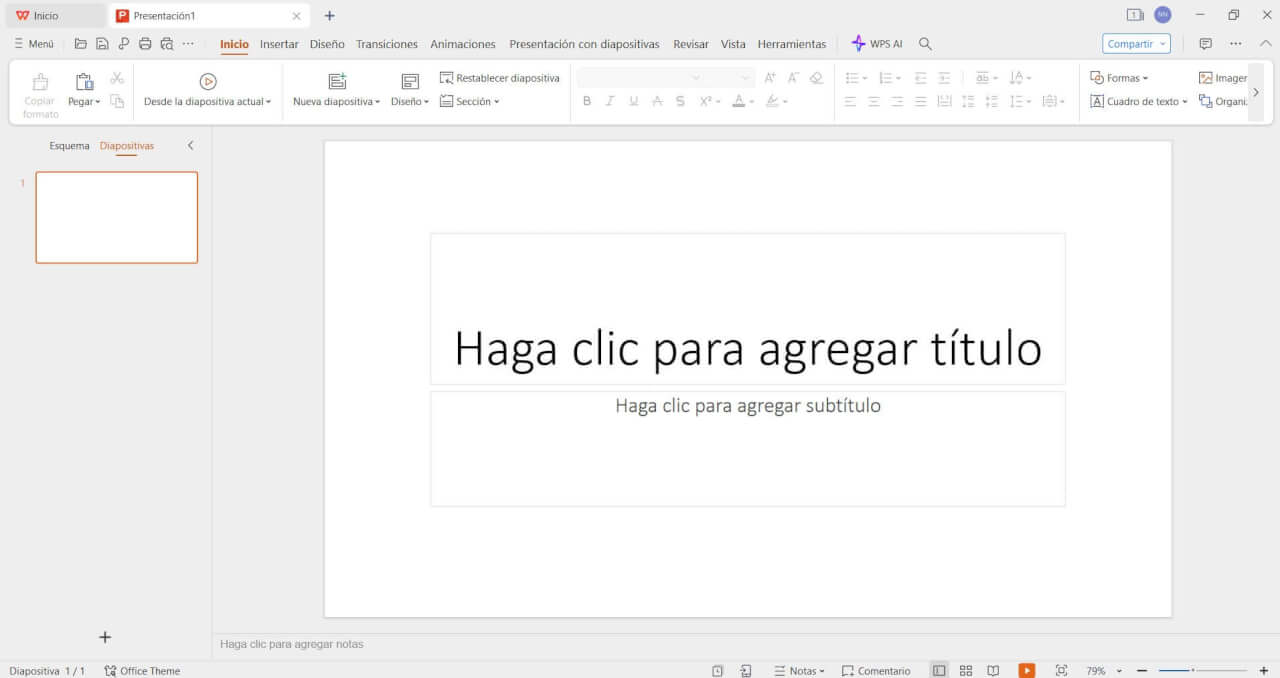
Task: Open the zoom percentage dropdown
Action: (x=1119, y=670)
